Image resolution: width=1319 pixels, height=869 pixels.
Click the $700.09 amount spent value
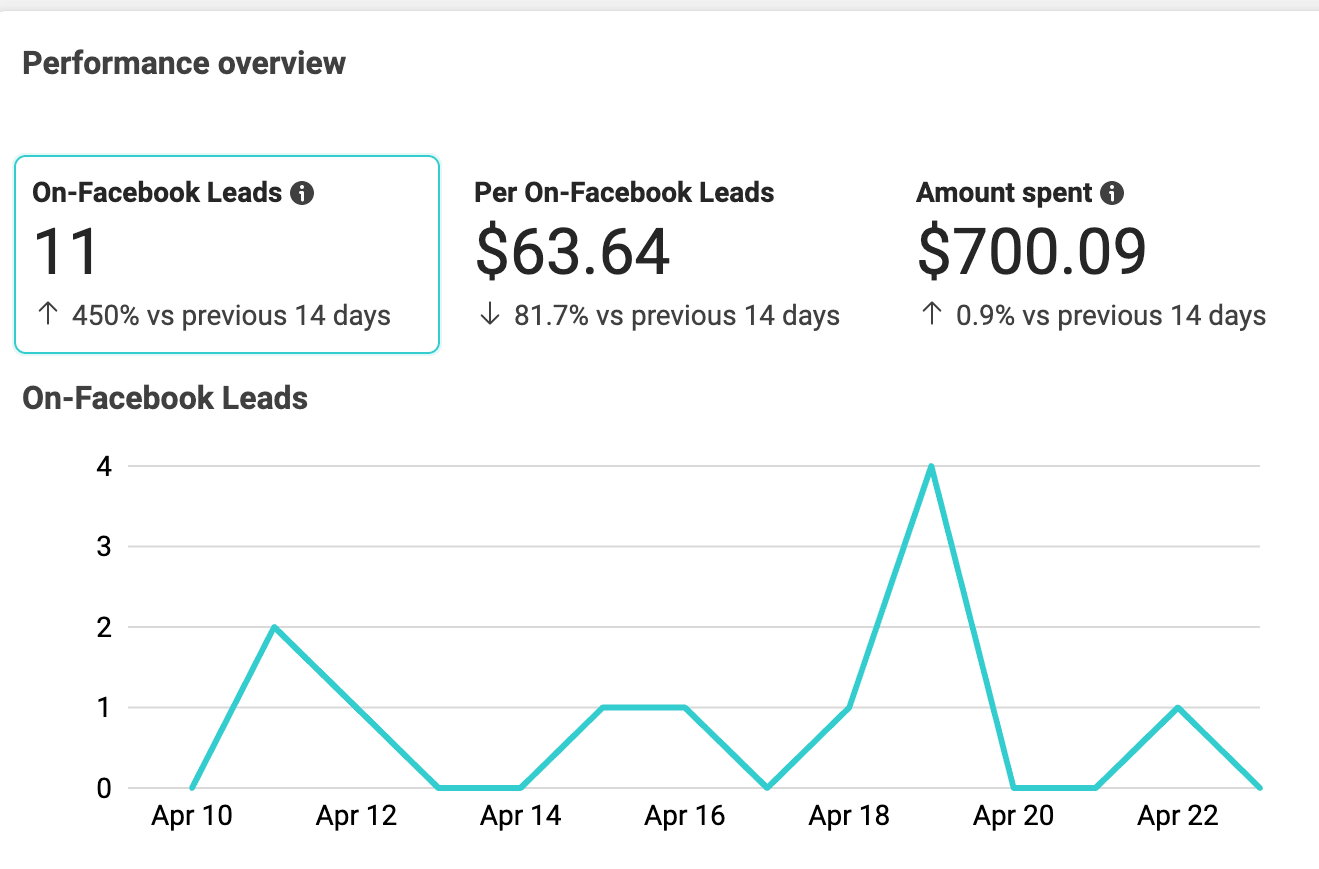[1031, 252]
